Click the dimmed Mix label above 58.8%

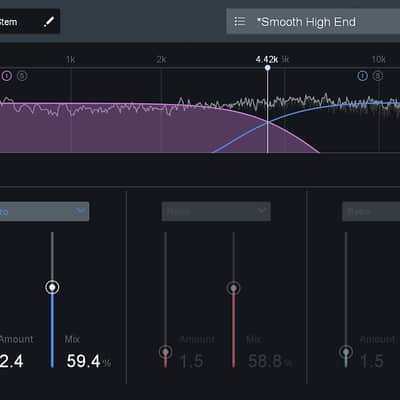point(253,339)
